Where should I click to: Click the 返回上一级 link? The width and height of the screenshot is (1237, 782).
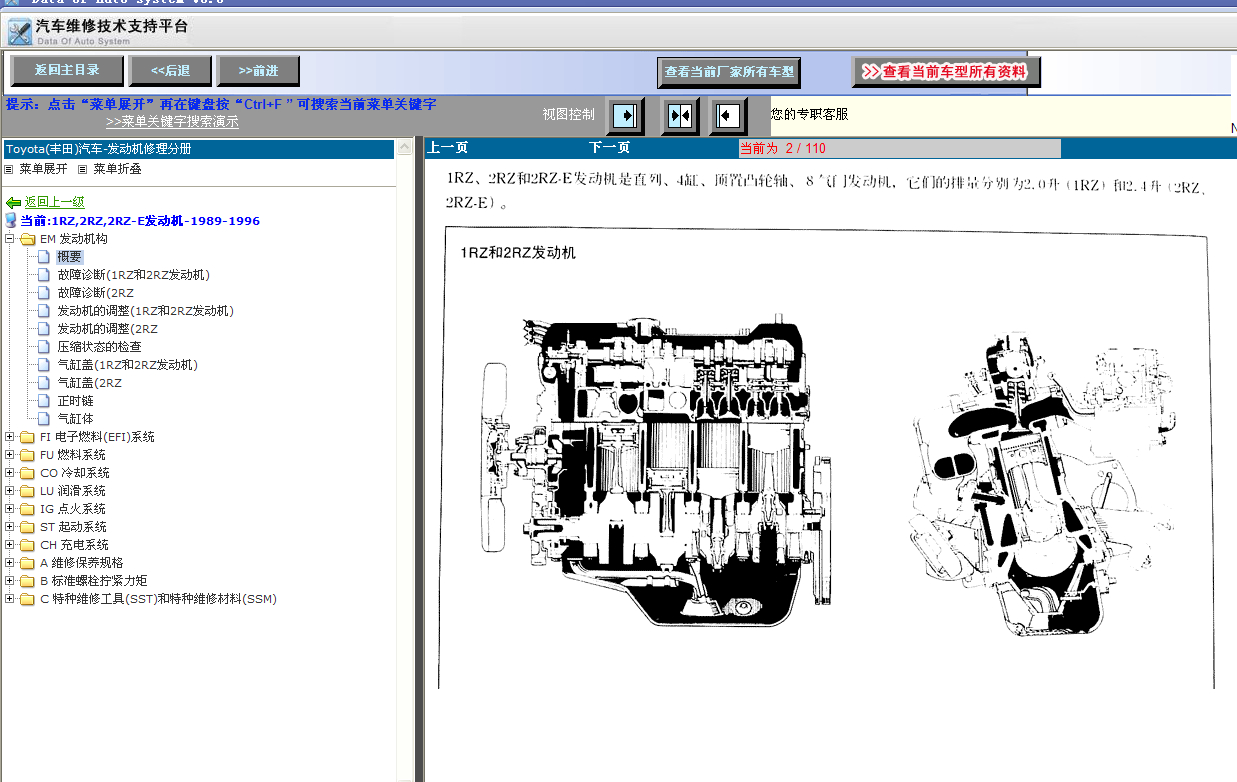(x=55, y=202)
